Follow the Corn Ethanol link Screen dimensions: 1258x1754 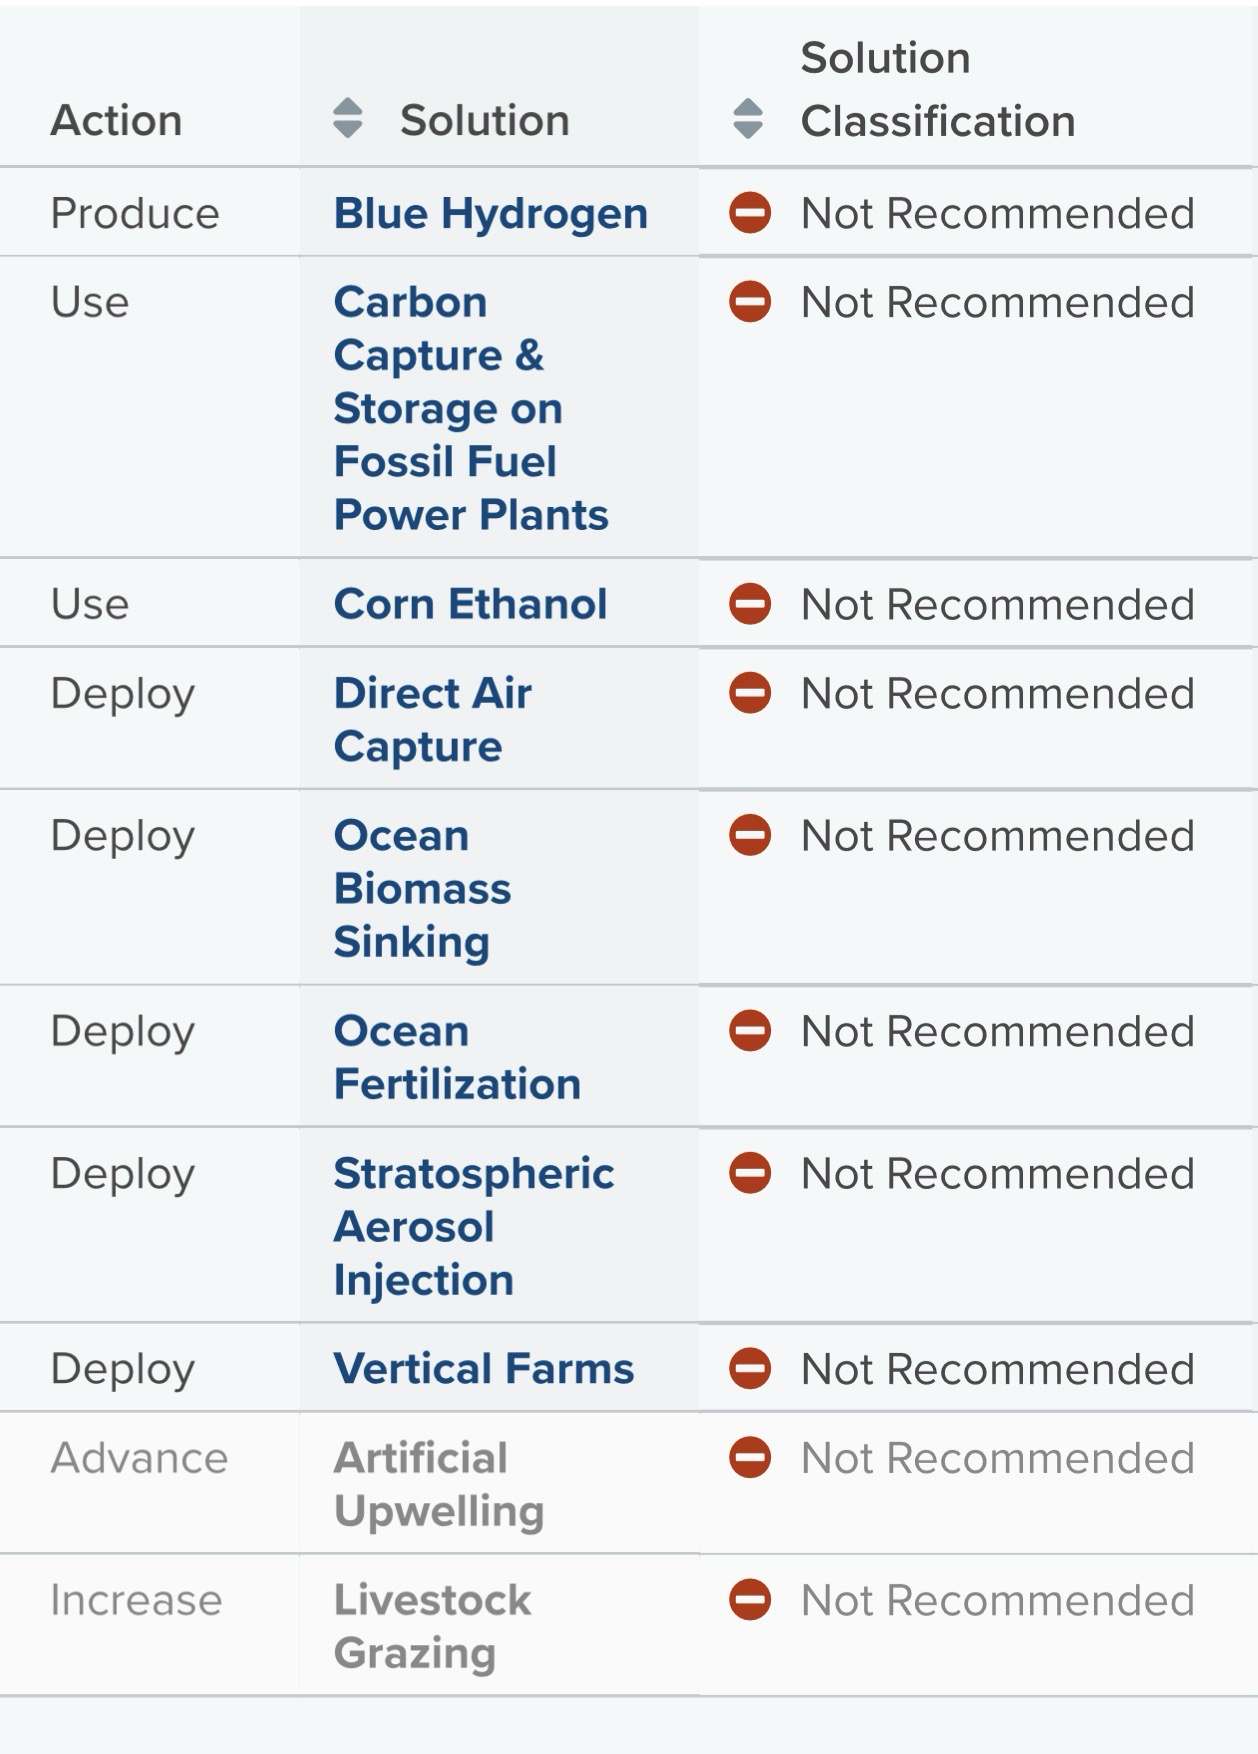coord(470,604)
